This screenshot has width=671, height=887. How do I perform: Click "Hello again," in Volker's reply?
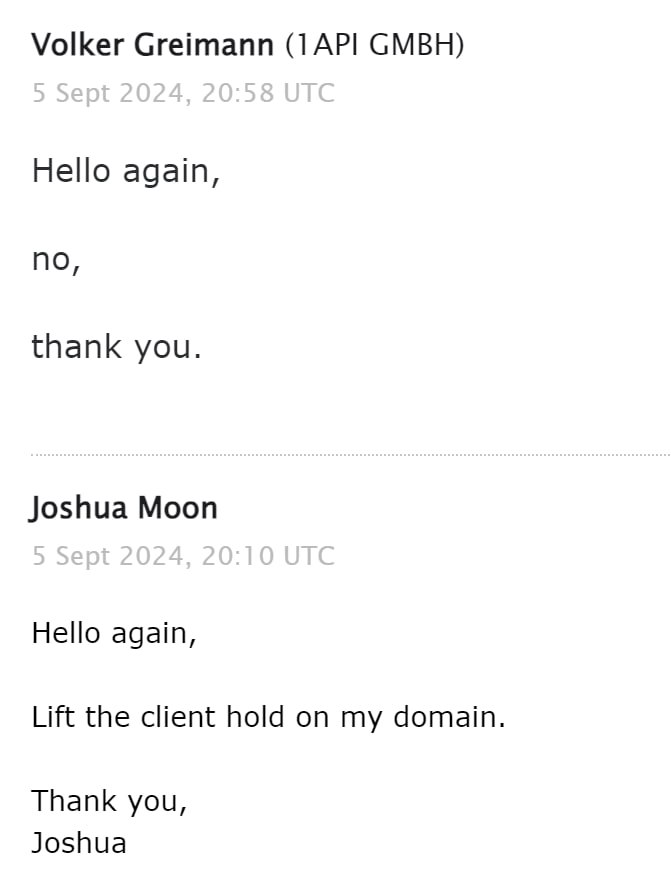click(125, 171)
